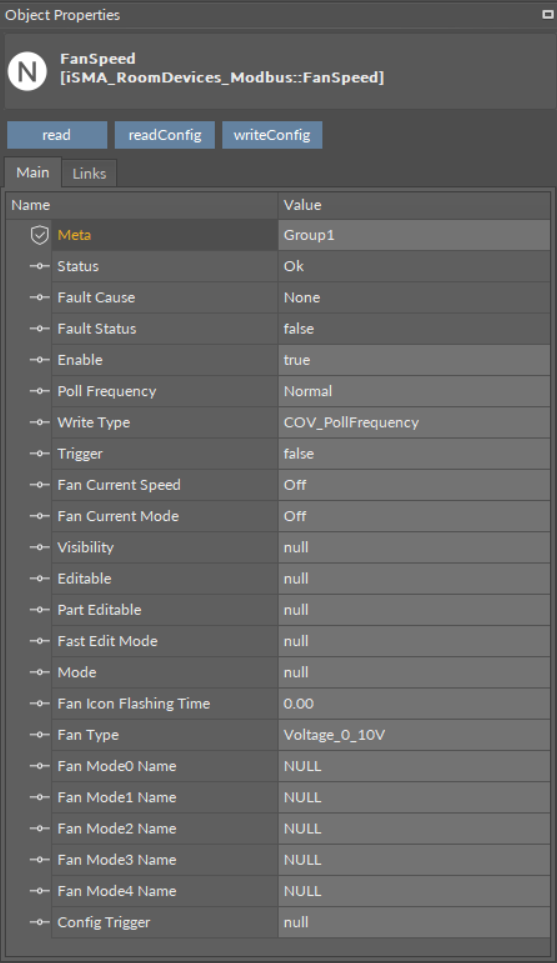Image resolution: width=557 pixels, height=963 pixels.
Task: Click the writeConfig button
Action: [272, 135]
